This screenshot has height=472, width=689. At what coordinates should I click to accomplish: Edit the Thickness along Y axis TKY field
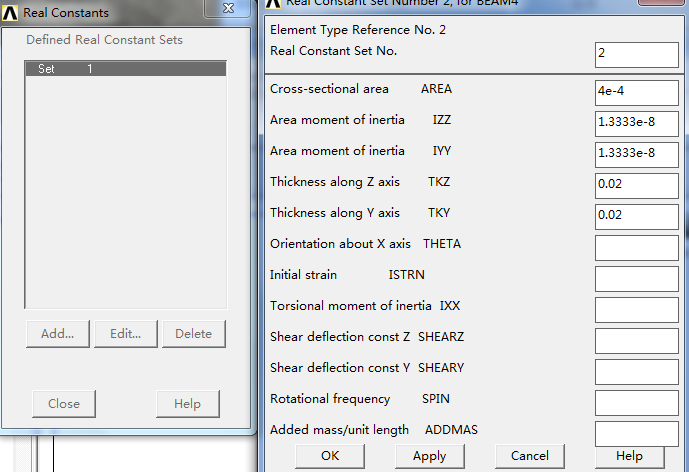[x=637, y=217]
